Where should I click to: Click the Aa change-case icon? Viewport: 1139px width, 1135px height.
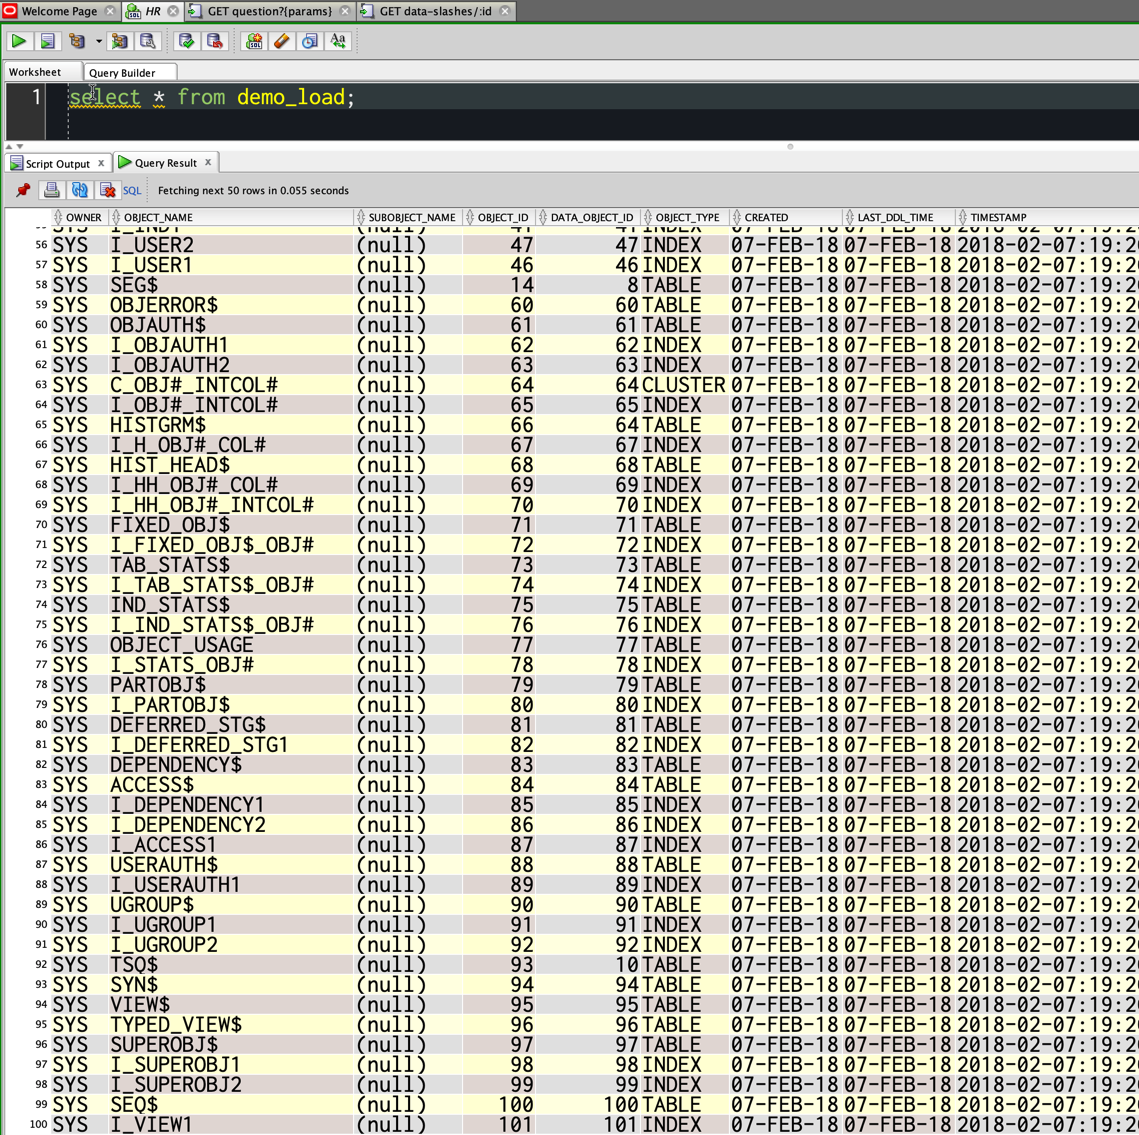point(339,41)
